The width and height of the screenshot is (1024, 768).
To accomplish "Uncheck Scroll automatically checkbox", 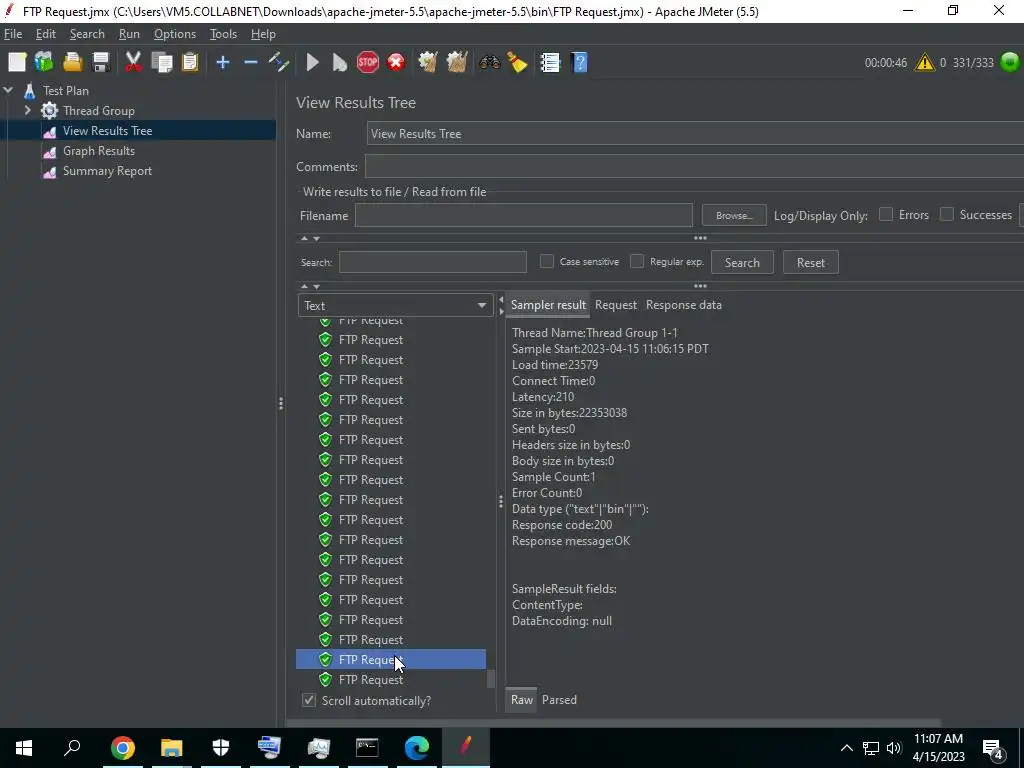I will [309, 700].
